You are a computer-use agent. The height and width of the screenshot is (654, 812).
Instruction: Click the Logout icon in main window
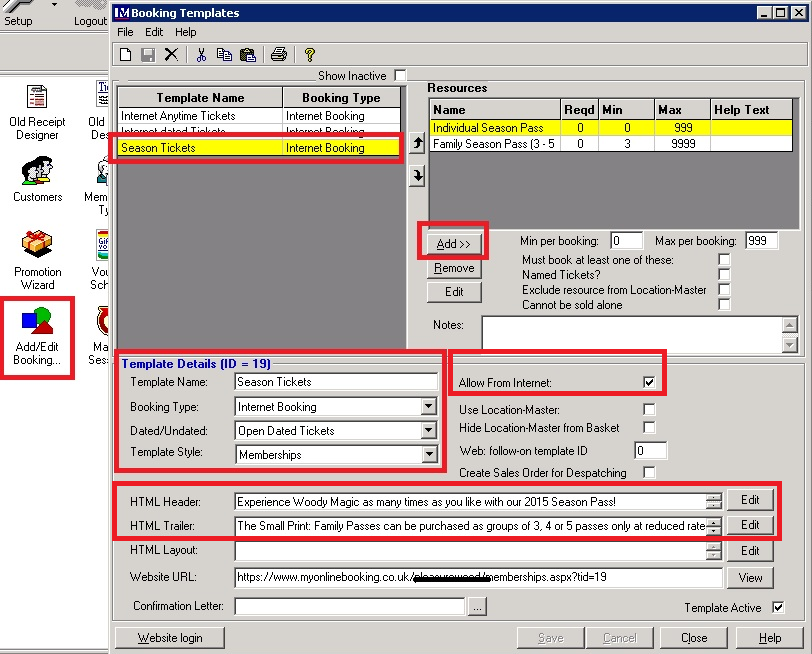click(90, 13)
